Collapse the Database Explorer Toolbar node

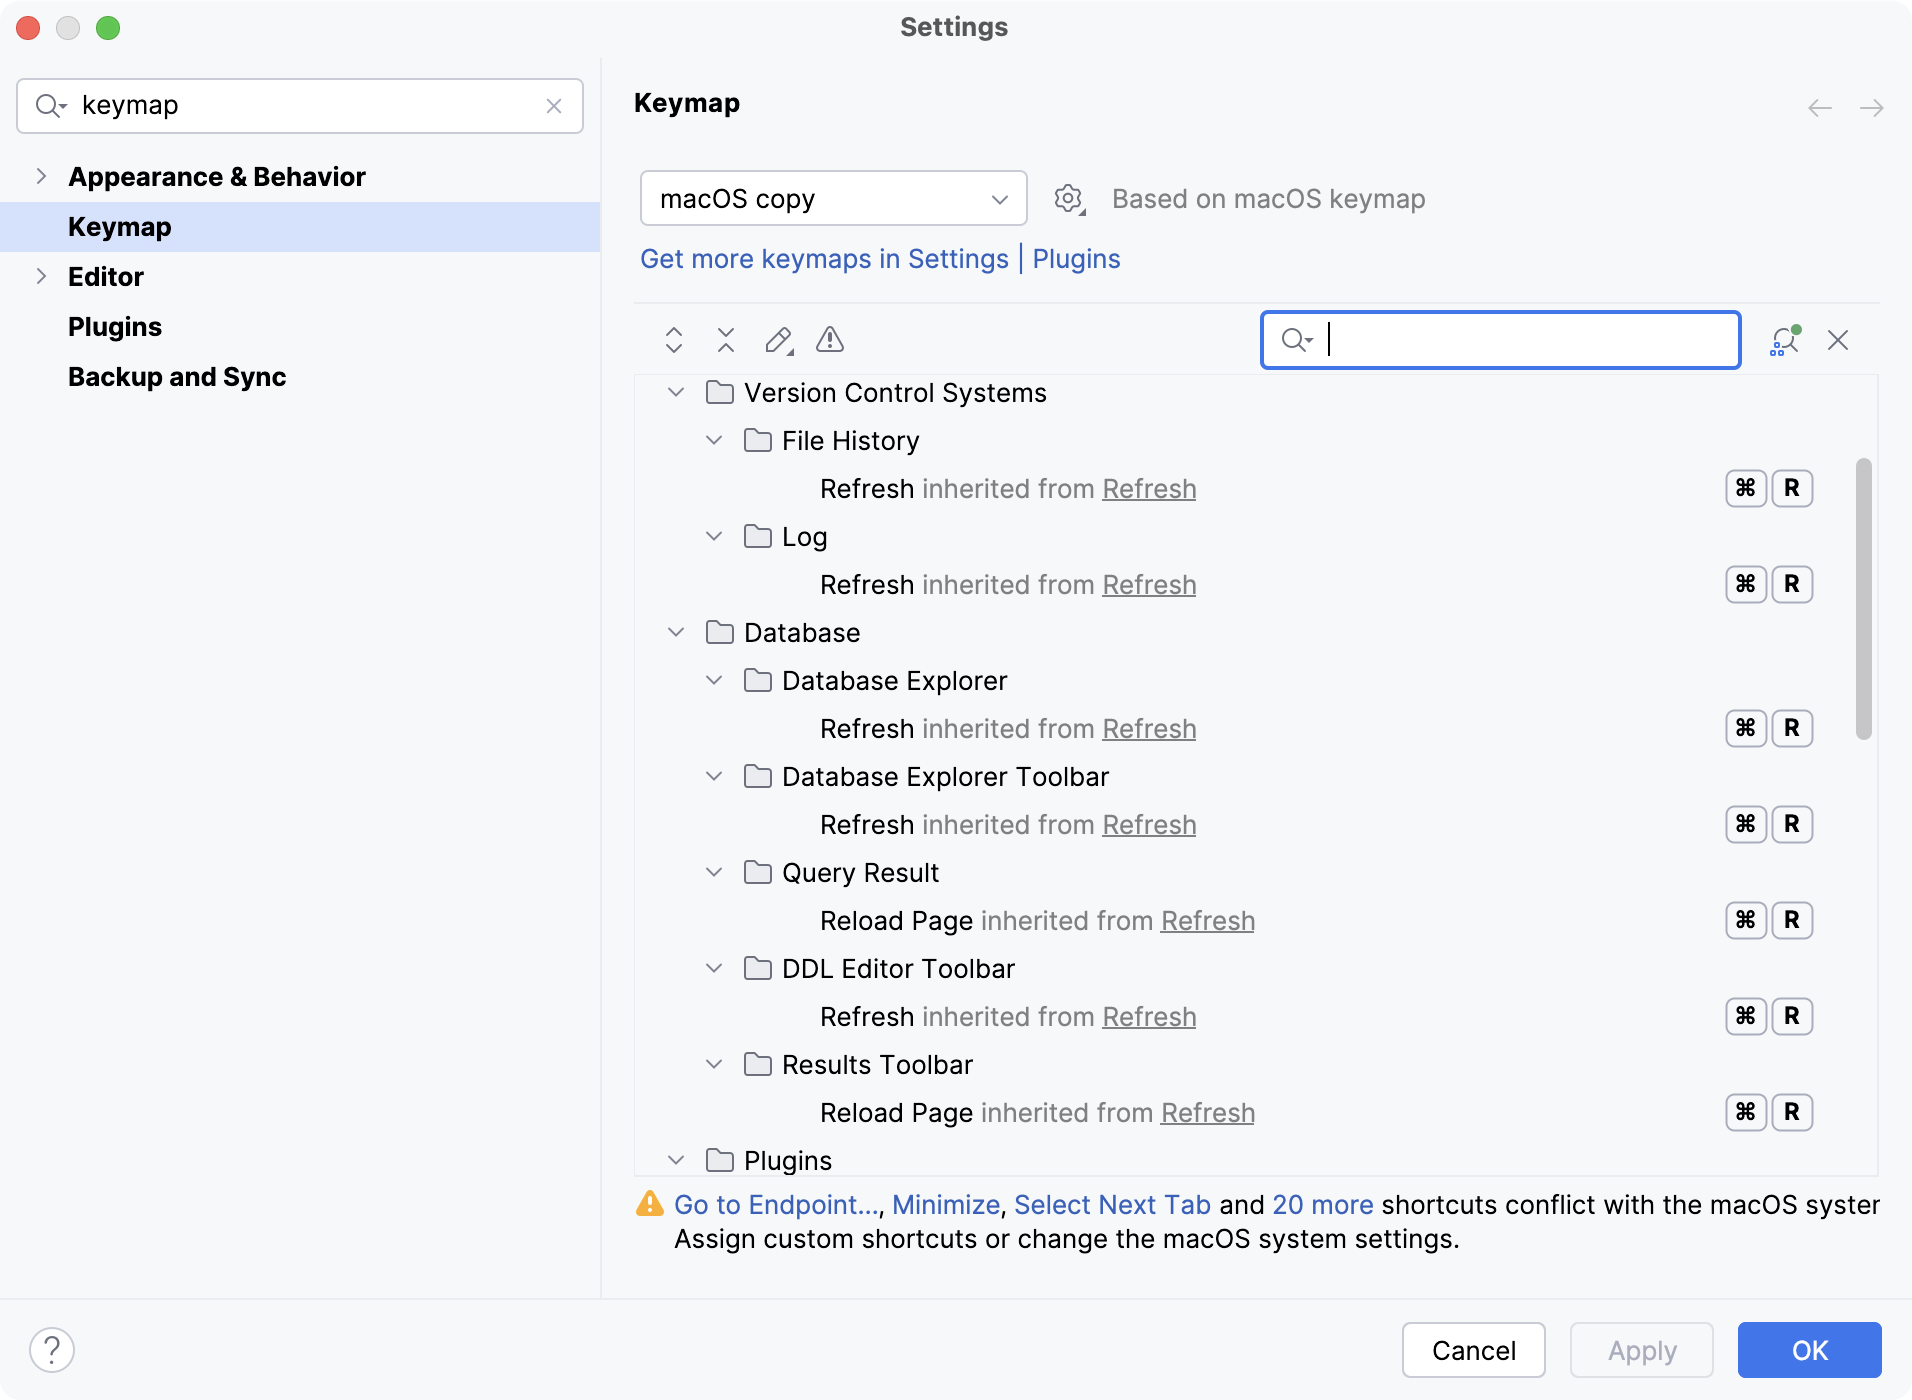pyautogui.click(x=714, y=776)
